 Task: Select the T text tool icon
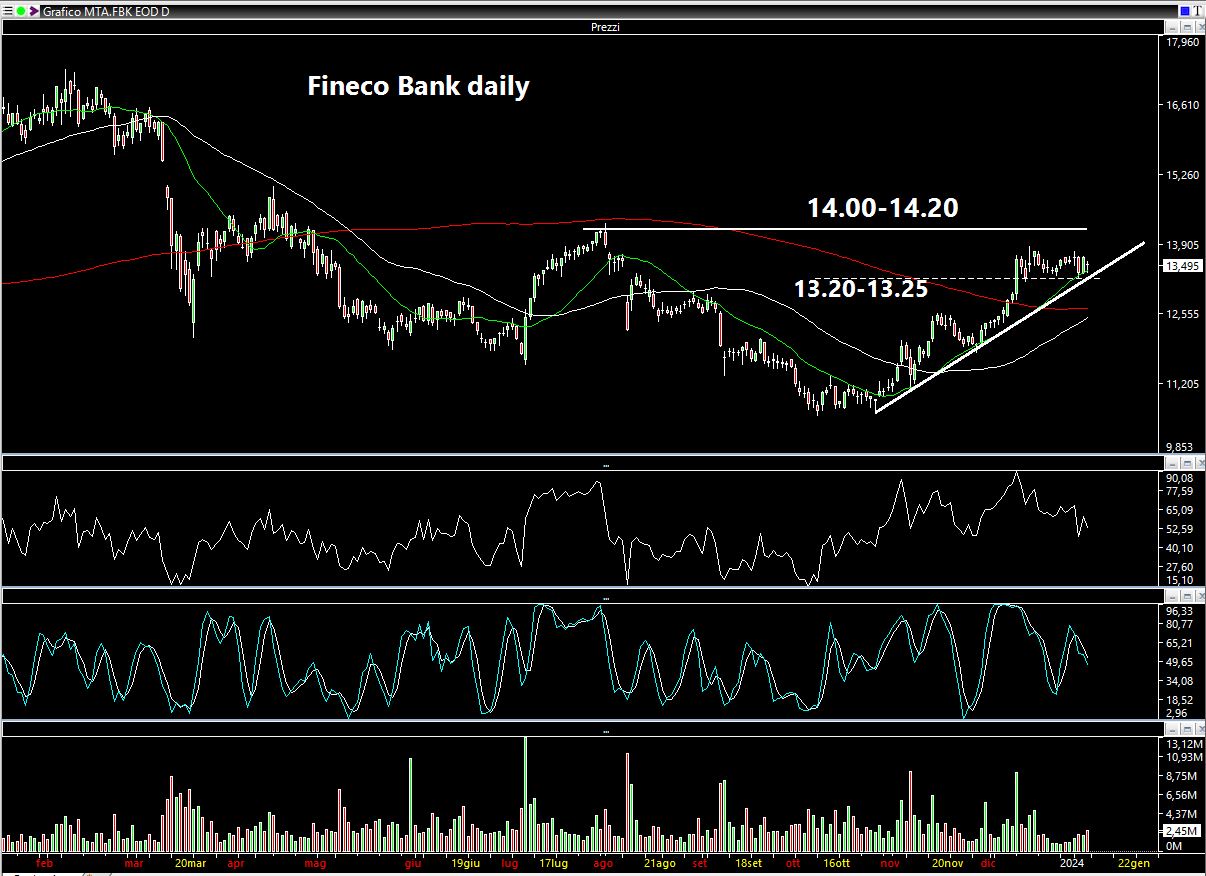pyautogui.click(x=1197, y=10)
